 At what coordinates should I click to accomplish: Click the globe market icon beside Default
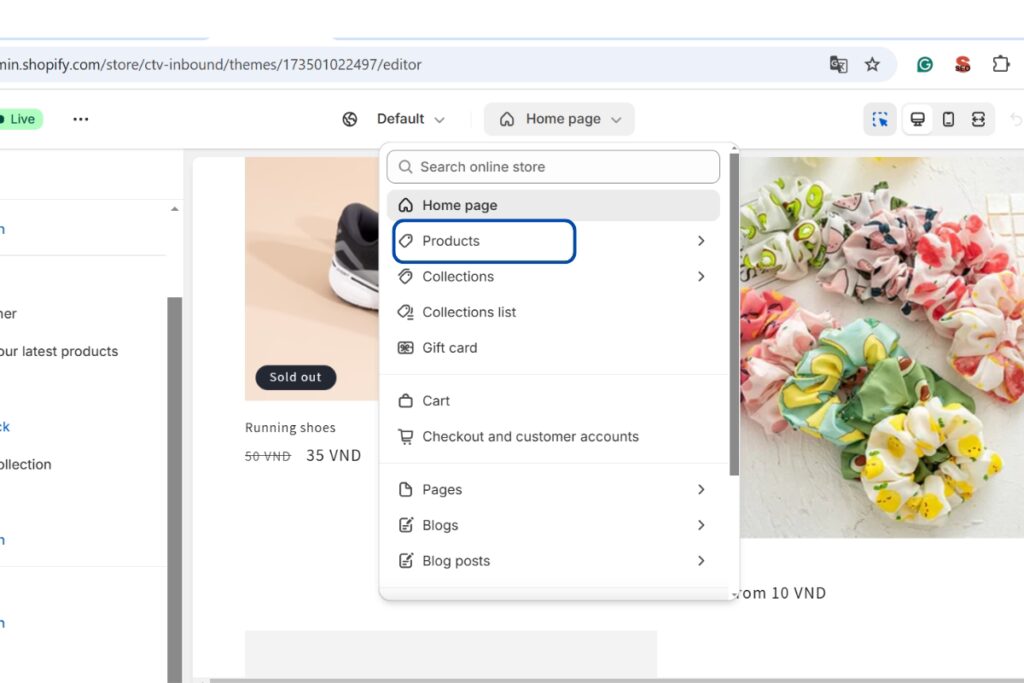(350, 119)
